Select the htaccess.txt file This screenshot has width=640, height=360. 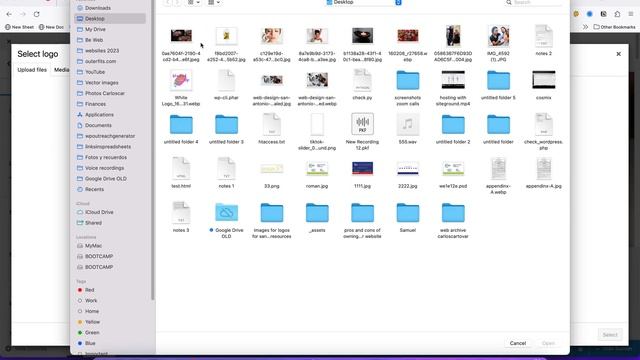271,124
